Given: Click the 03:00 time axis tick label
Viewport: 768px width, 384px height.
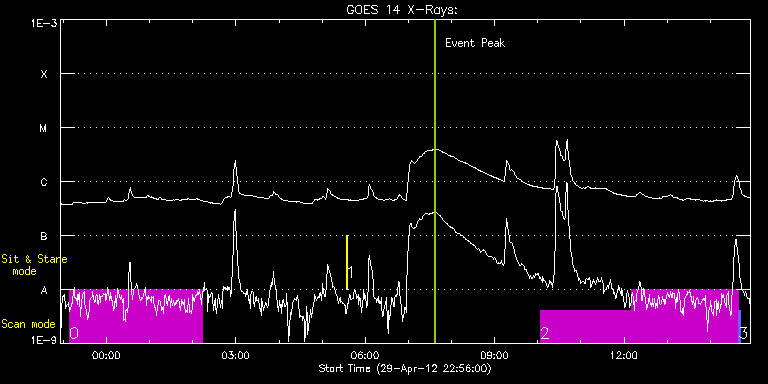Looking at the screenshot, I should tap(236, 356).
